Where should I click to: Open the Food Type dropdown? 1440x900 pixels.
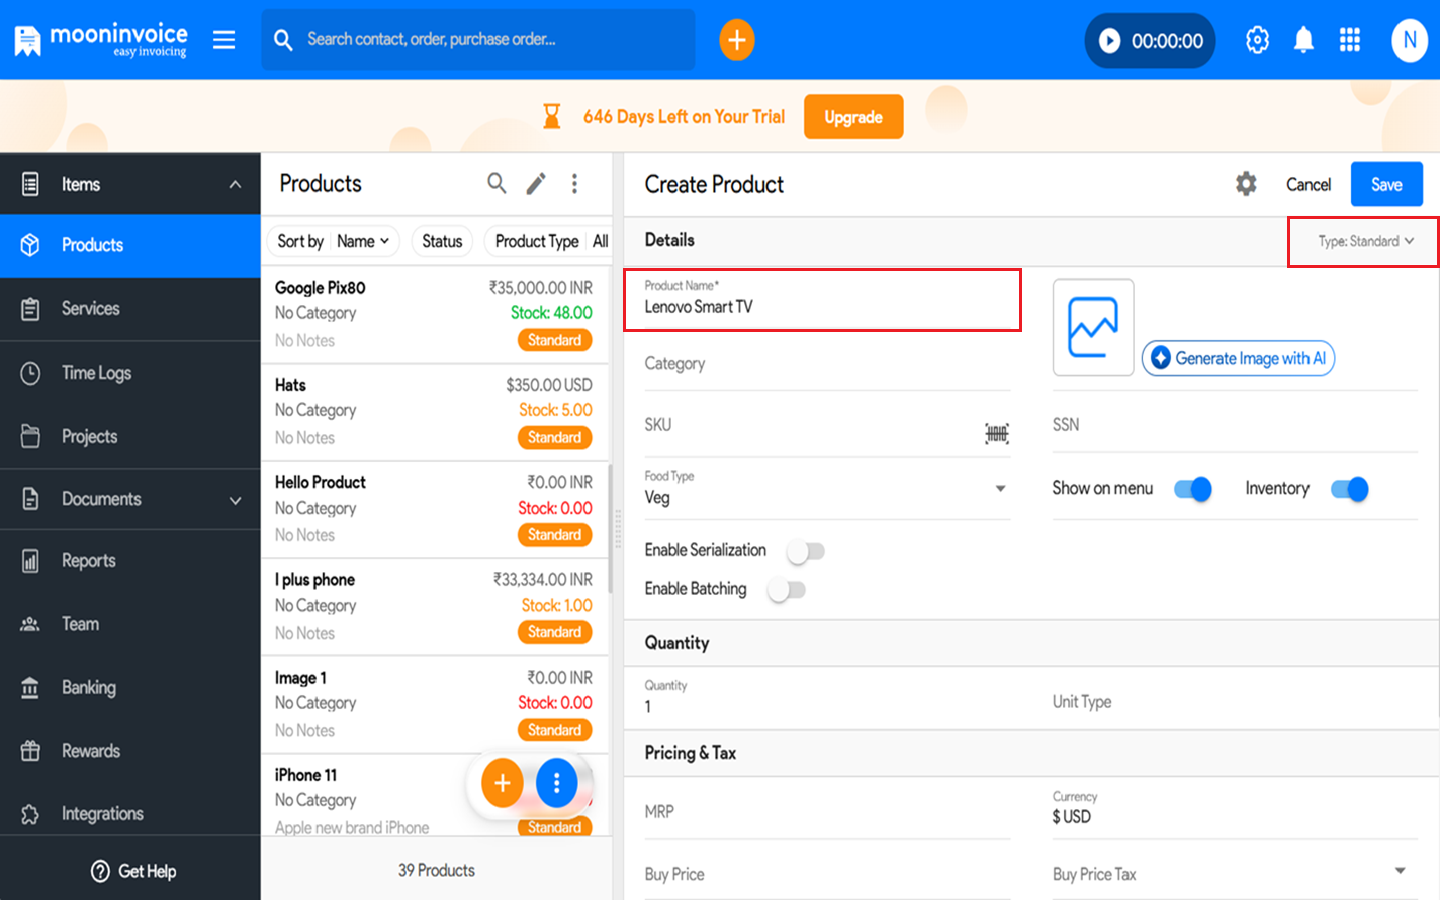pyautogui.click(x=827, y=489)
